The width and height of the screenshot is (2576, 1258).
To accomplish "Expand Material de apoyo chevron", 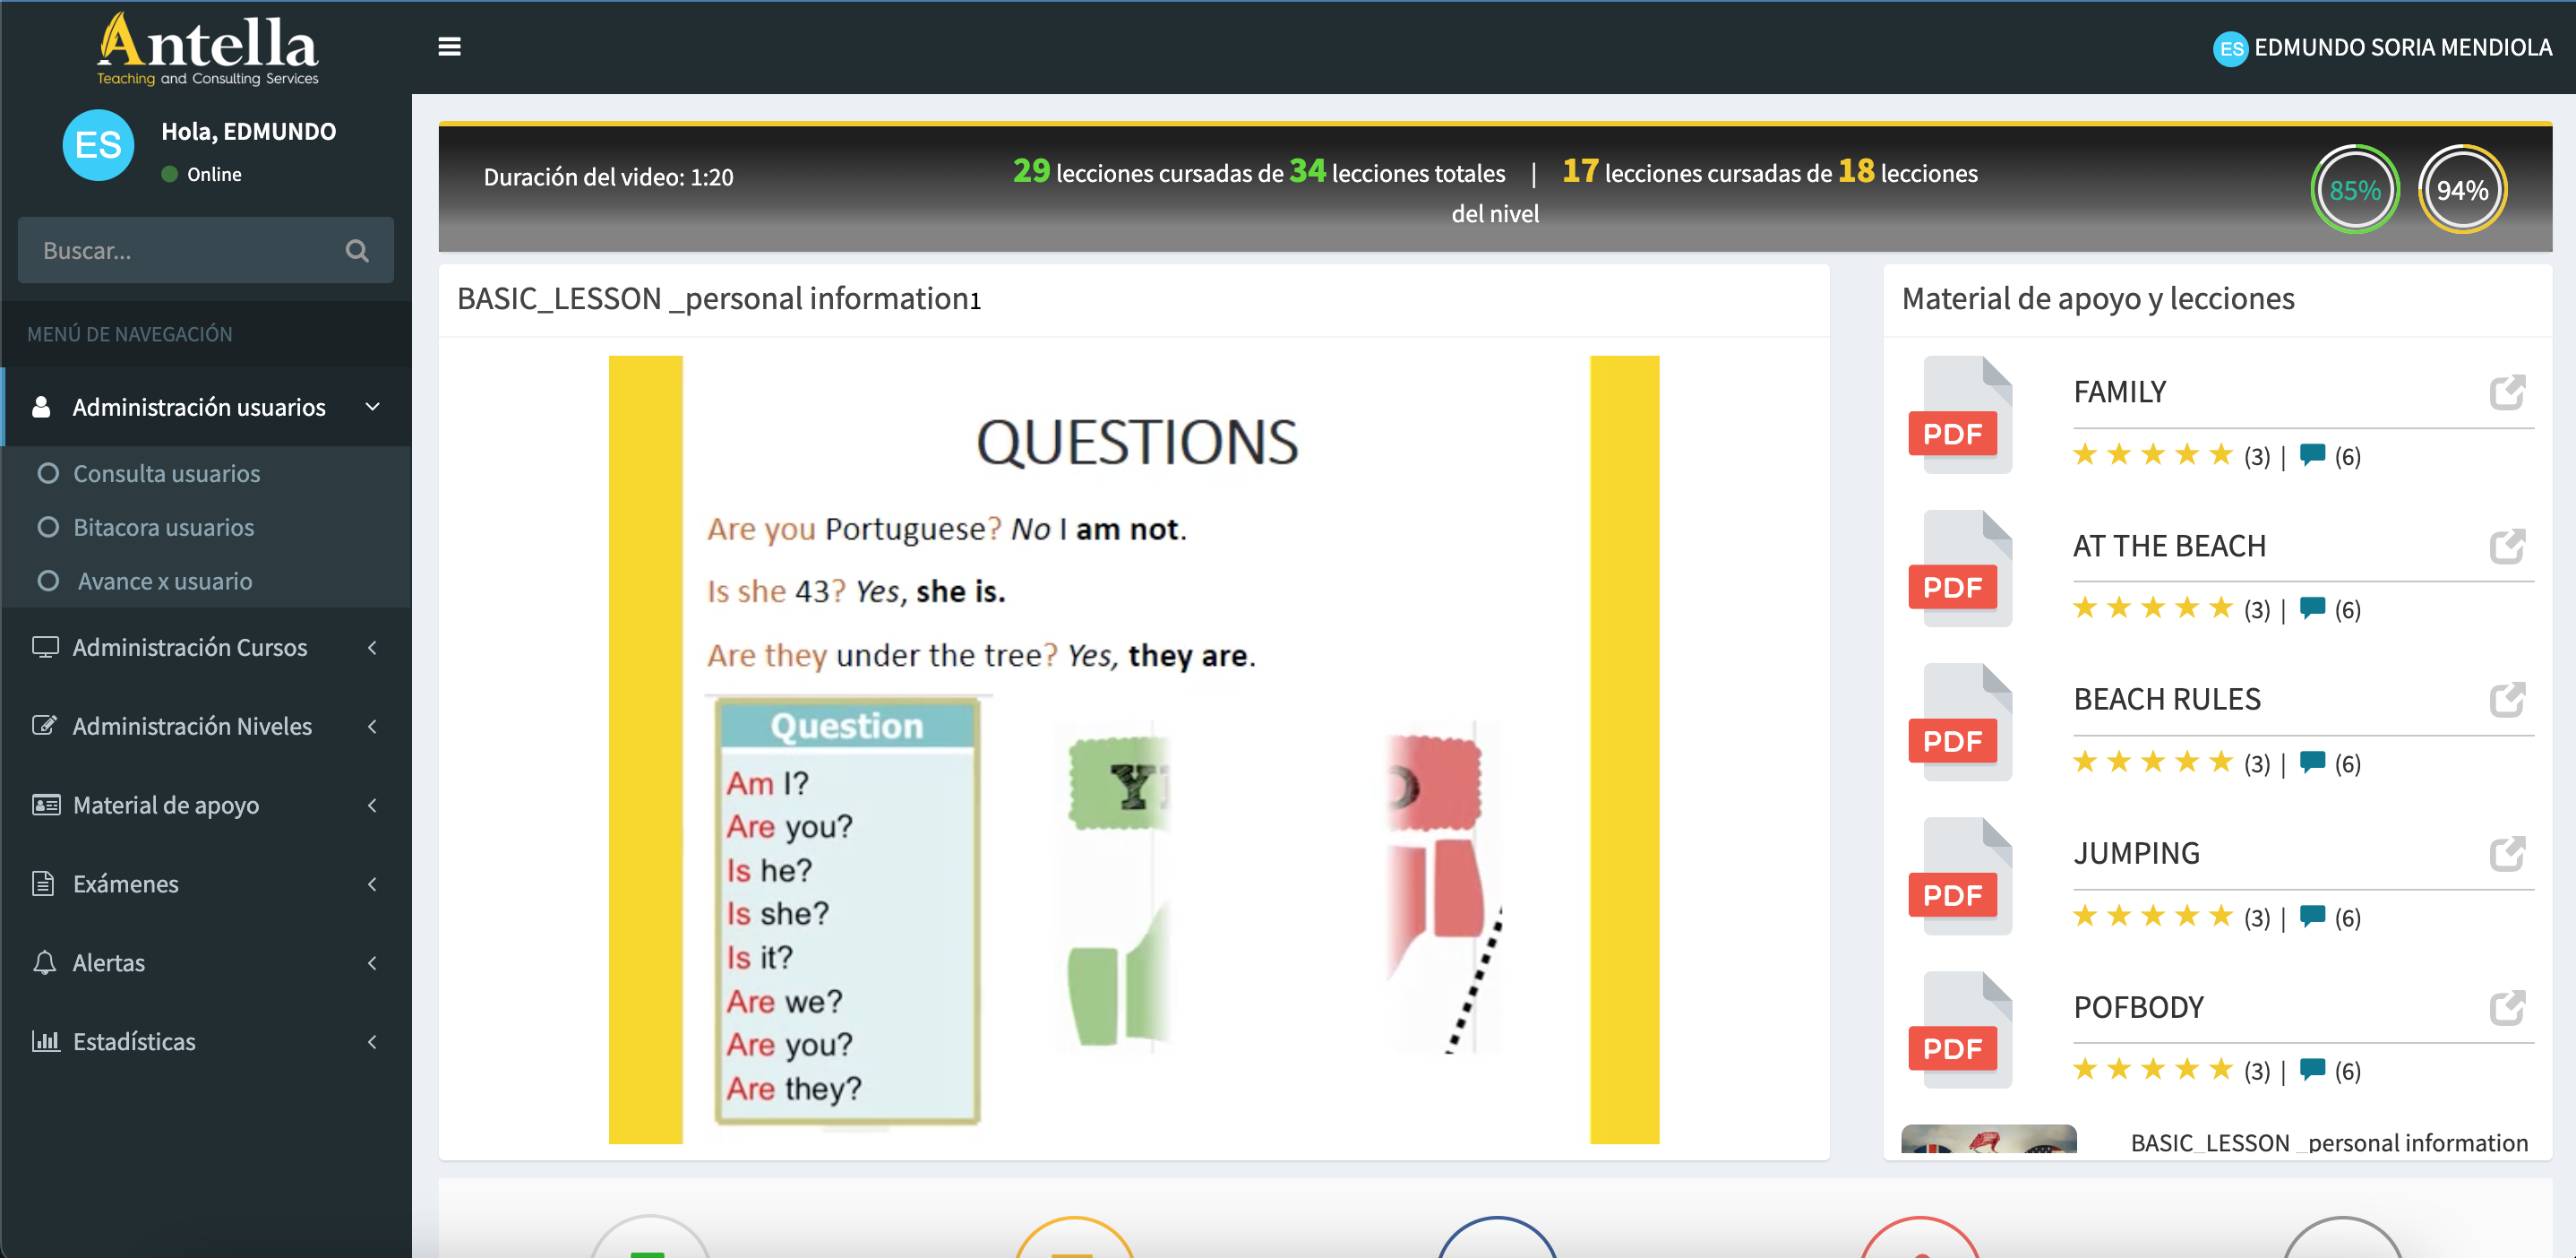I will pos(372,805).
